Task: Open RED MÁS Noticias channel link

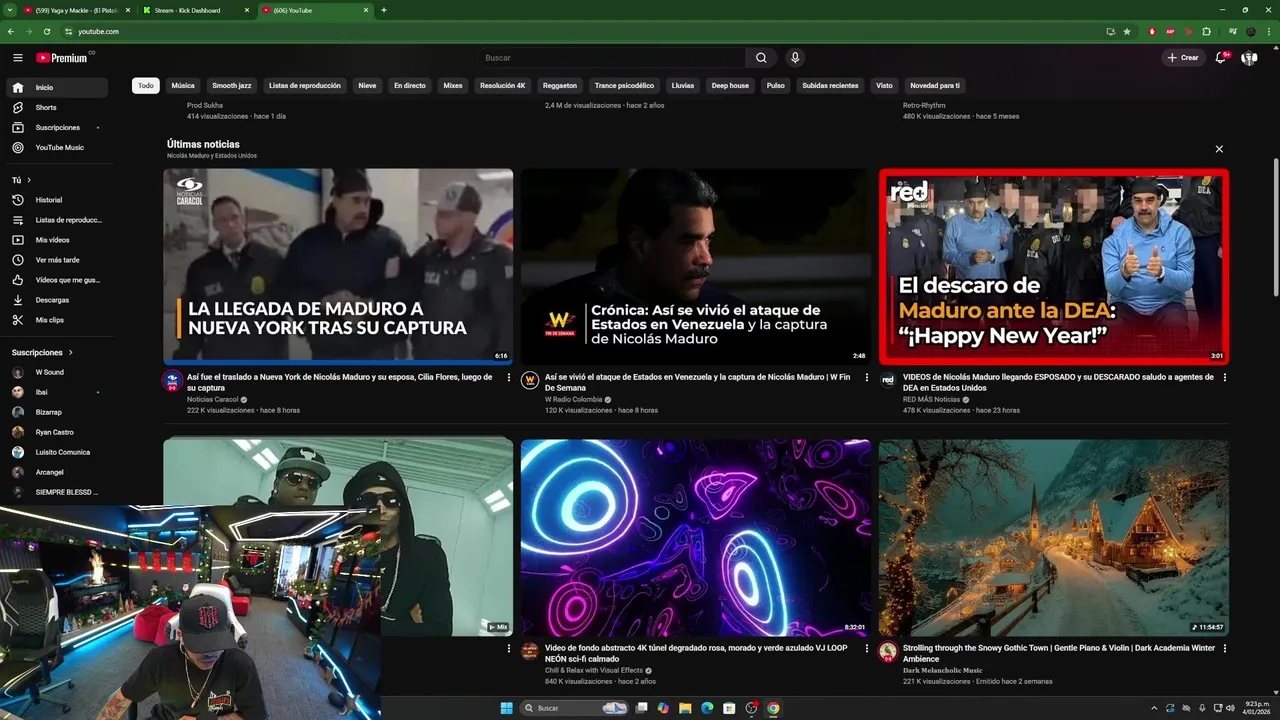Action: point(931,399)
